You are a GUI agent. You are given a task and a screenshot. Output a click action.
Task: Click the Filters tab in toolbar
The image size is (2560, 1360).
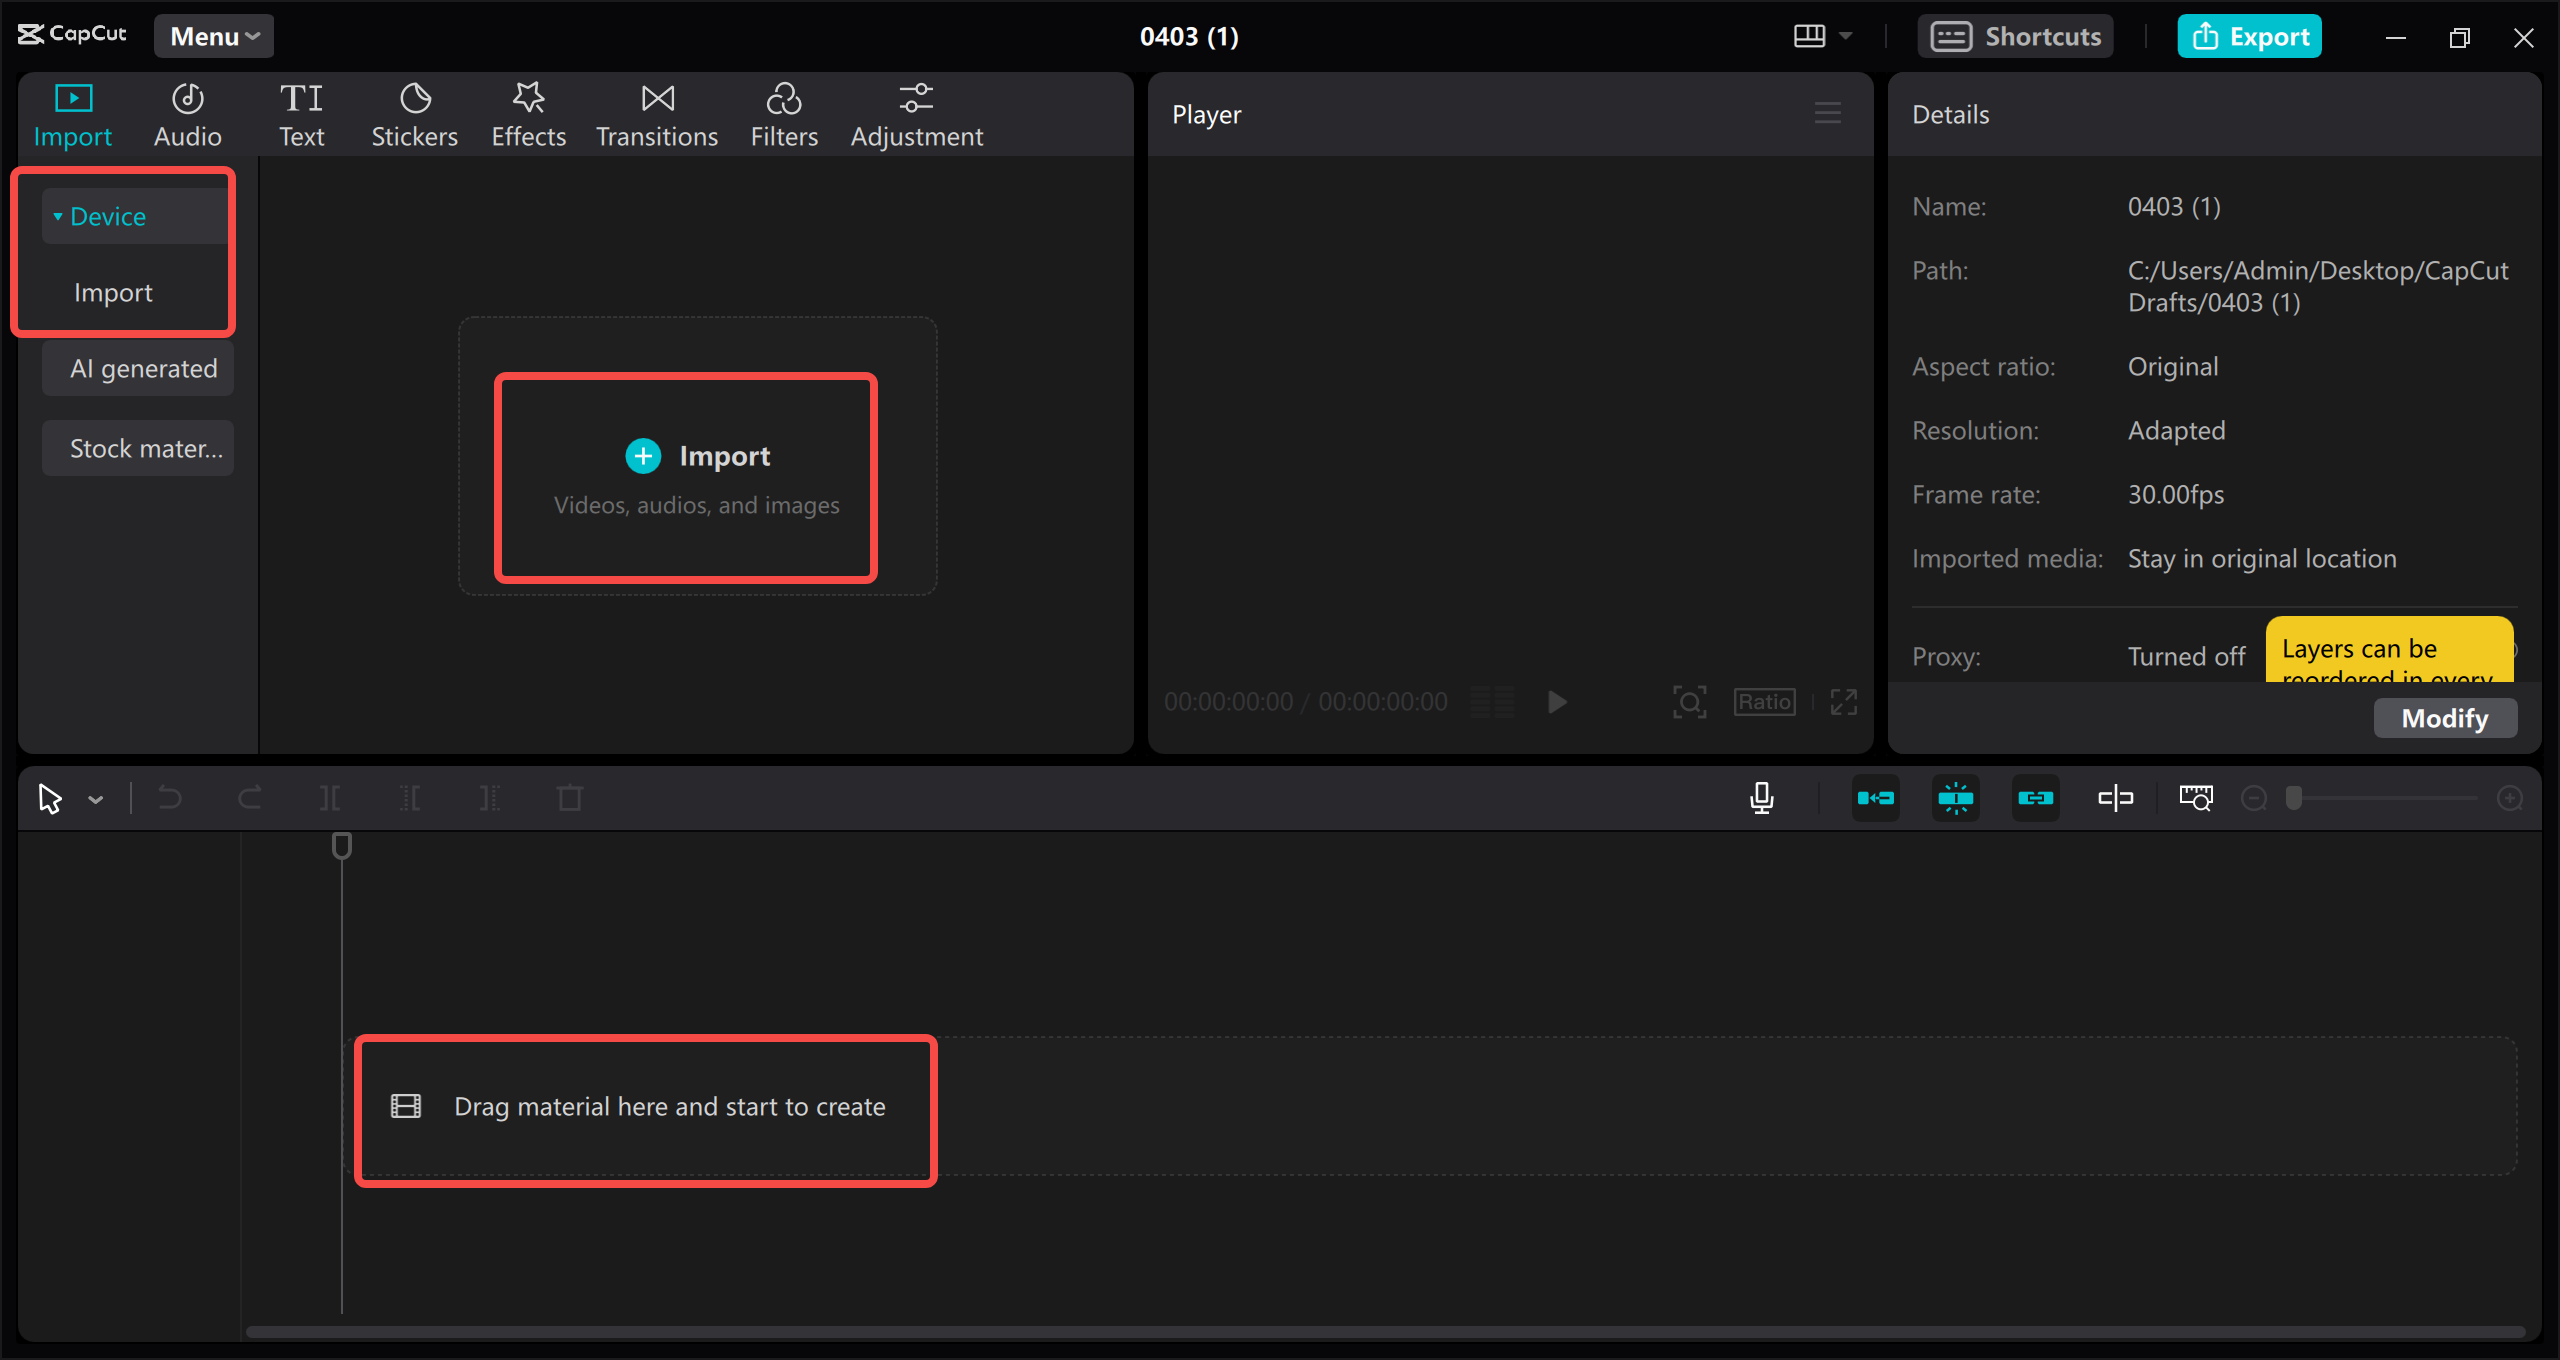tap(784, 115)
